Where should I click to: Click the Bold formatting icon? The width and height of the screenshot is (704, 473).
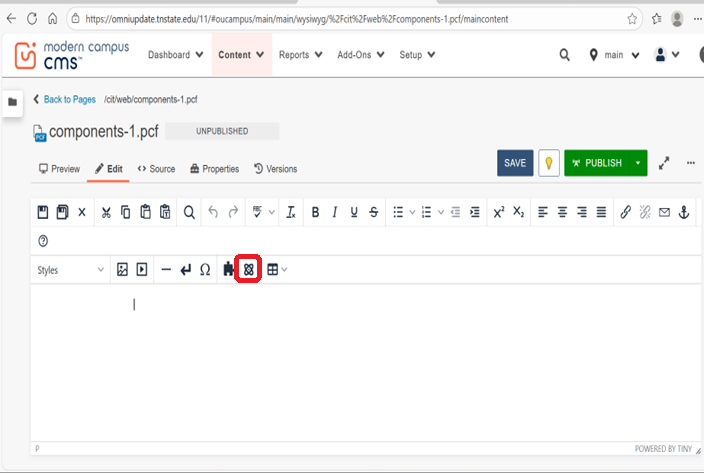[316, 212]
